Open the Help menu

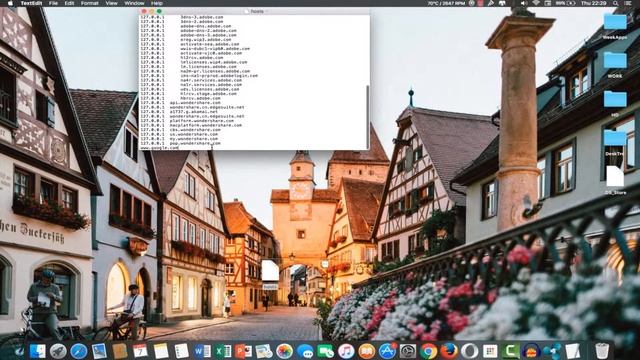pos(157,3)
